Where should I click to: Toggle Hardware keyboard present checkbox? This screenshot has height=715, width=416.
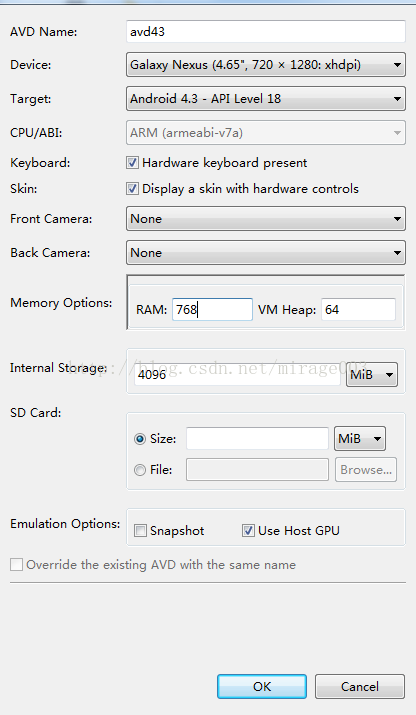[x=133, y=163]
